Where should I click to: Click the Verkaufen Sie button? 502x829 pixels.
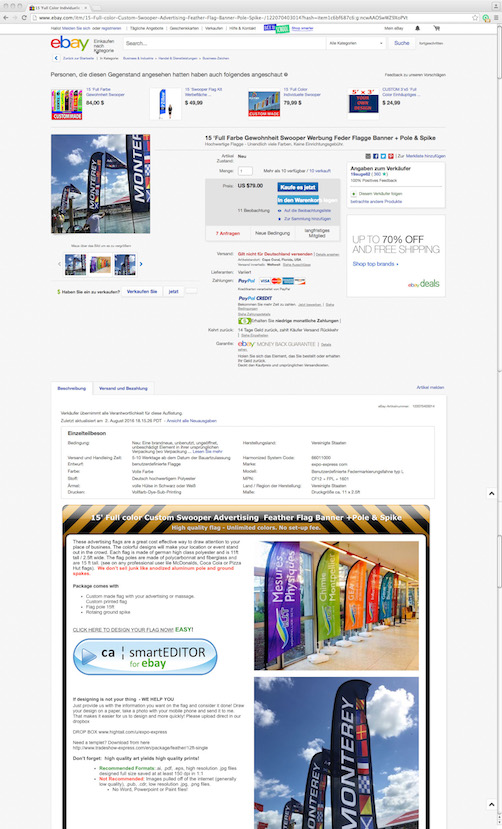pyautogui.click(x=142, y=291)
